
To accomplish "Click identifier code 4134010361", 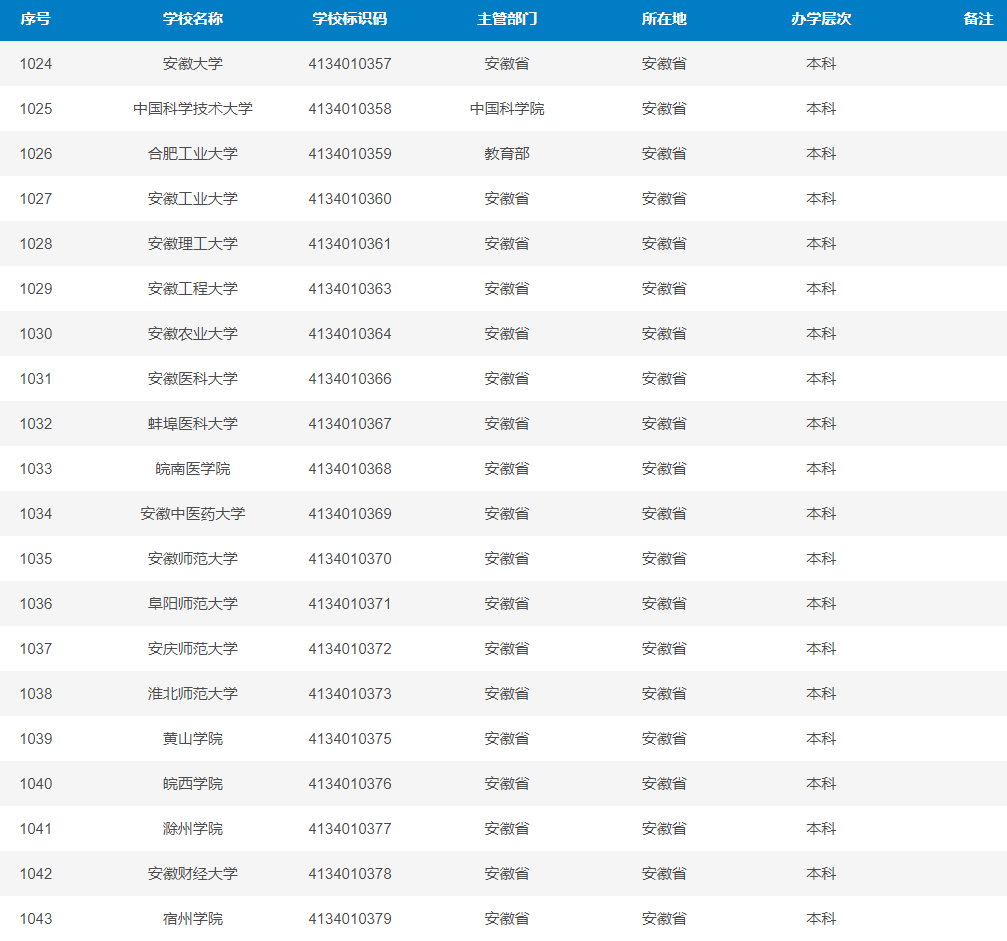I will [350, 243].
